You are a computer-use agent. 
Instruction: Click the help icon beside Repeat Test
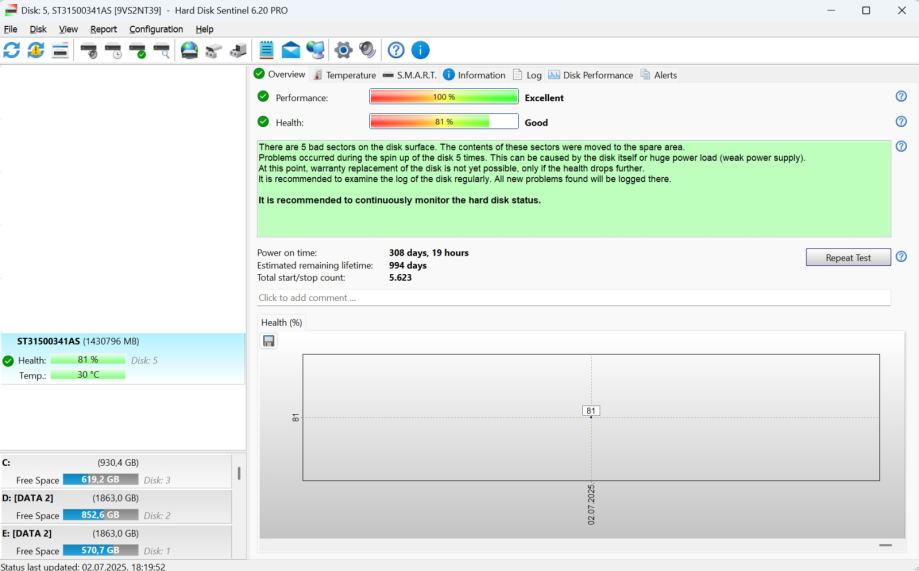point(901,257)
